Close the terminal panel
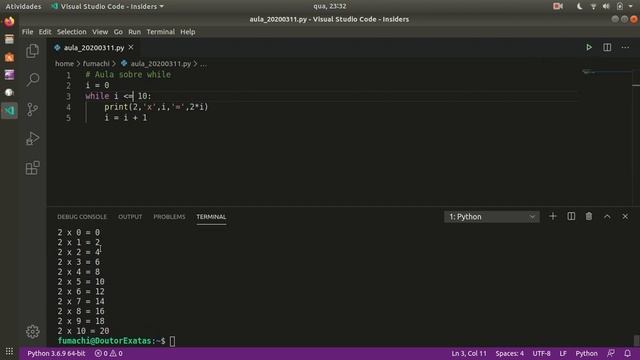Screen dimensions: 640x360 [x=625, y=216]
